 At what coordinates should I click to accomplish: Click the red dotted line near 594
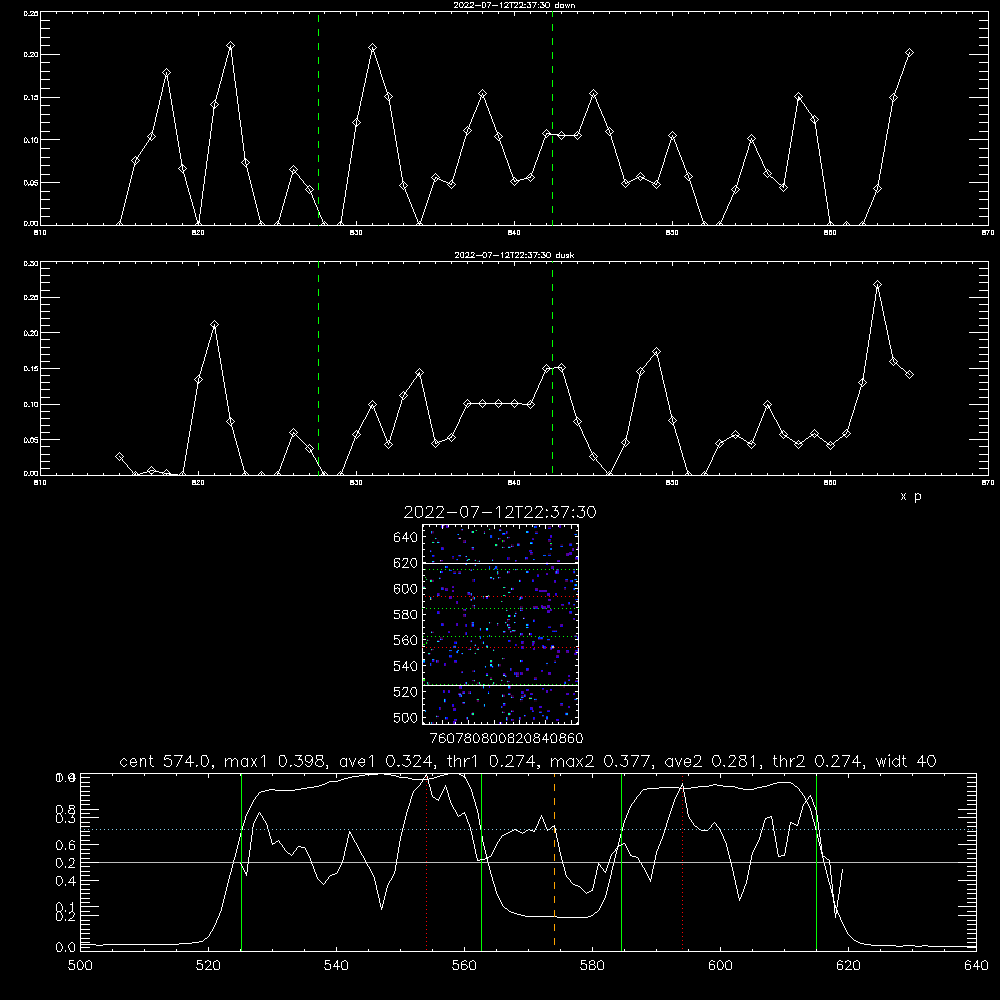pos(682,861)
